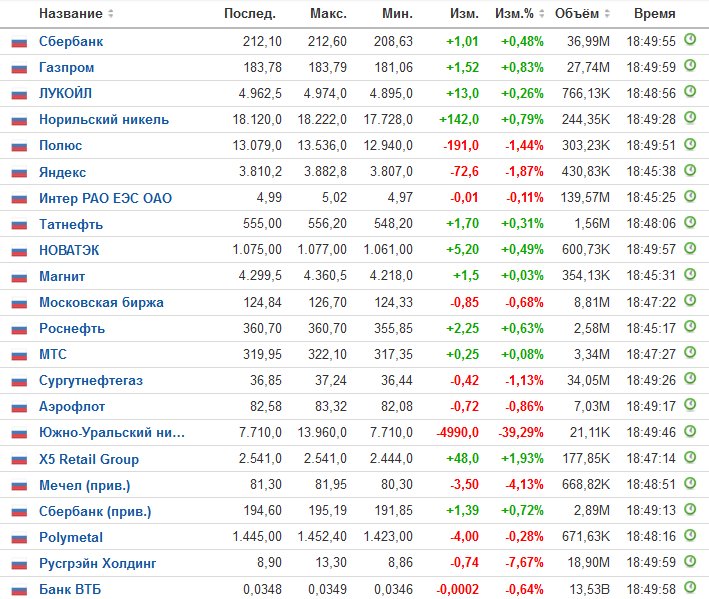Image resolution: width=709 pixels, height=599 pixels.
Task: Open the Сургутнефтегаз stock link
Action: pyautogui.click(x=91, y=381)
